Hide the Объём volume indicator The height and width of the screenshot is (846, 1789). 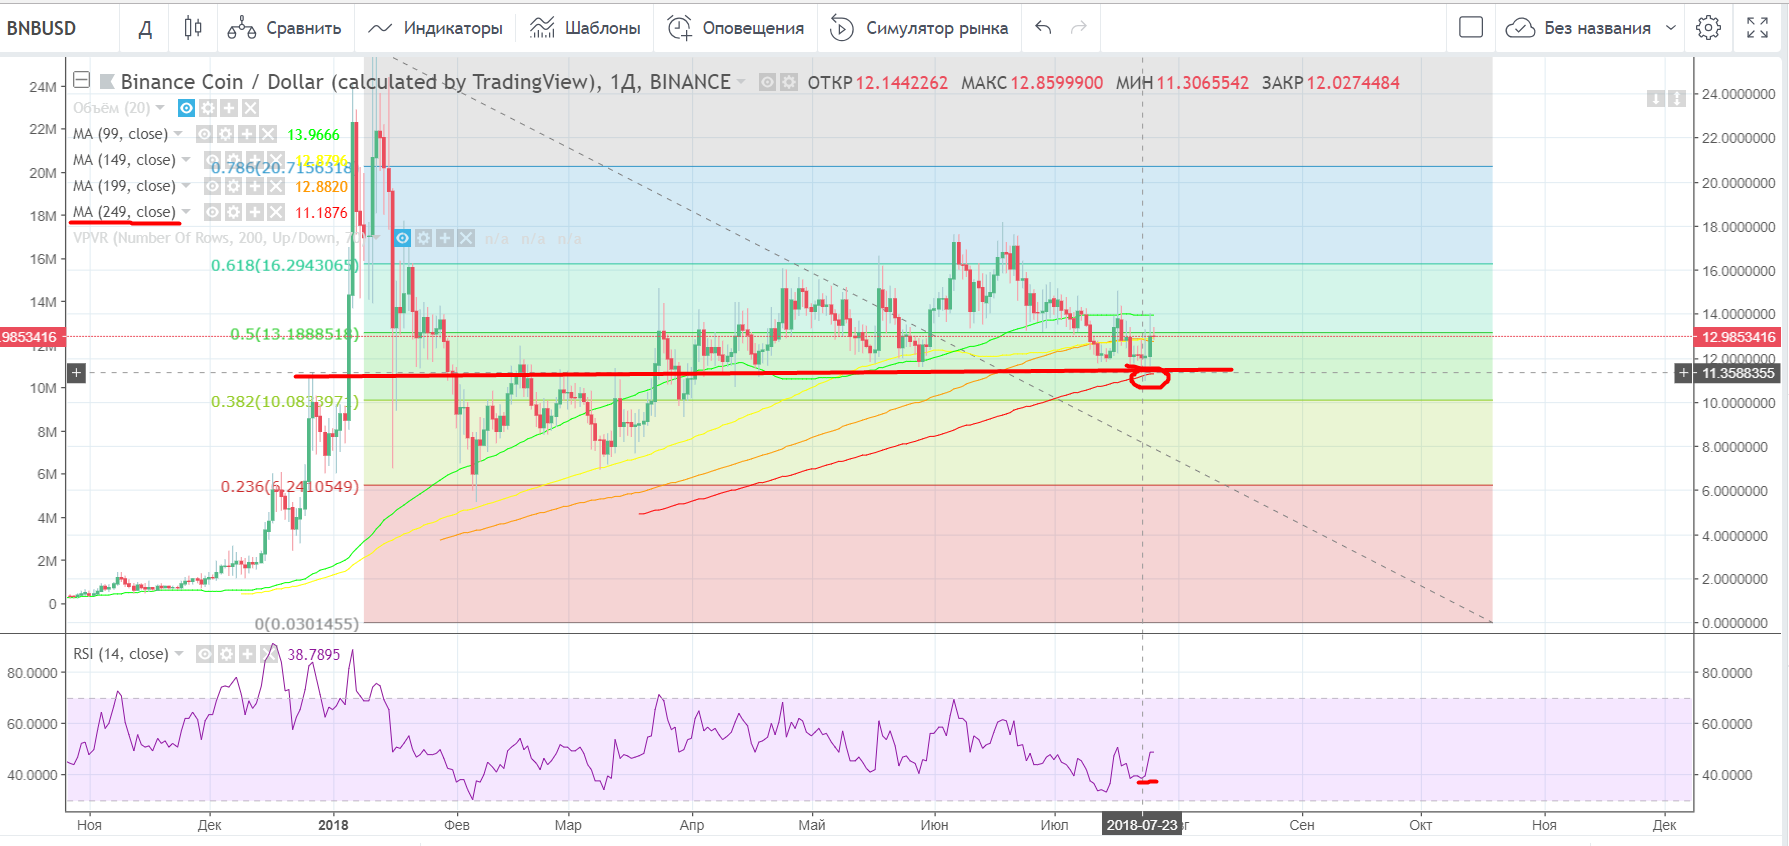(186, 108)
